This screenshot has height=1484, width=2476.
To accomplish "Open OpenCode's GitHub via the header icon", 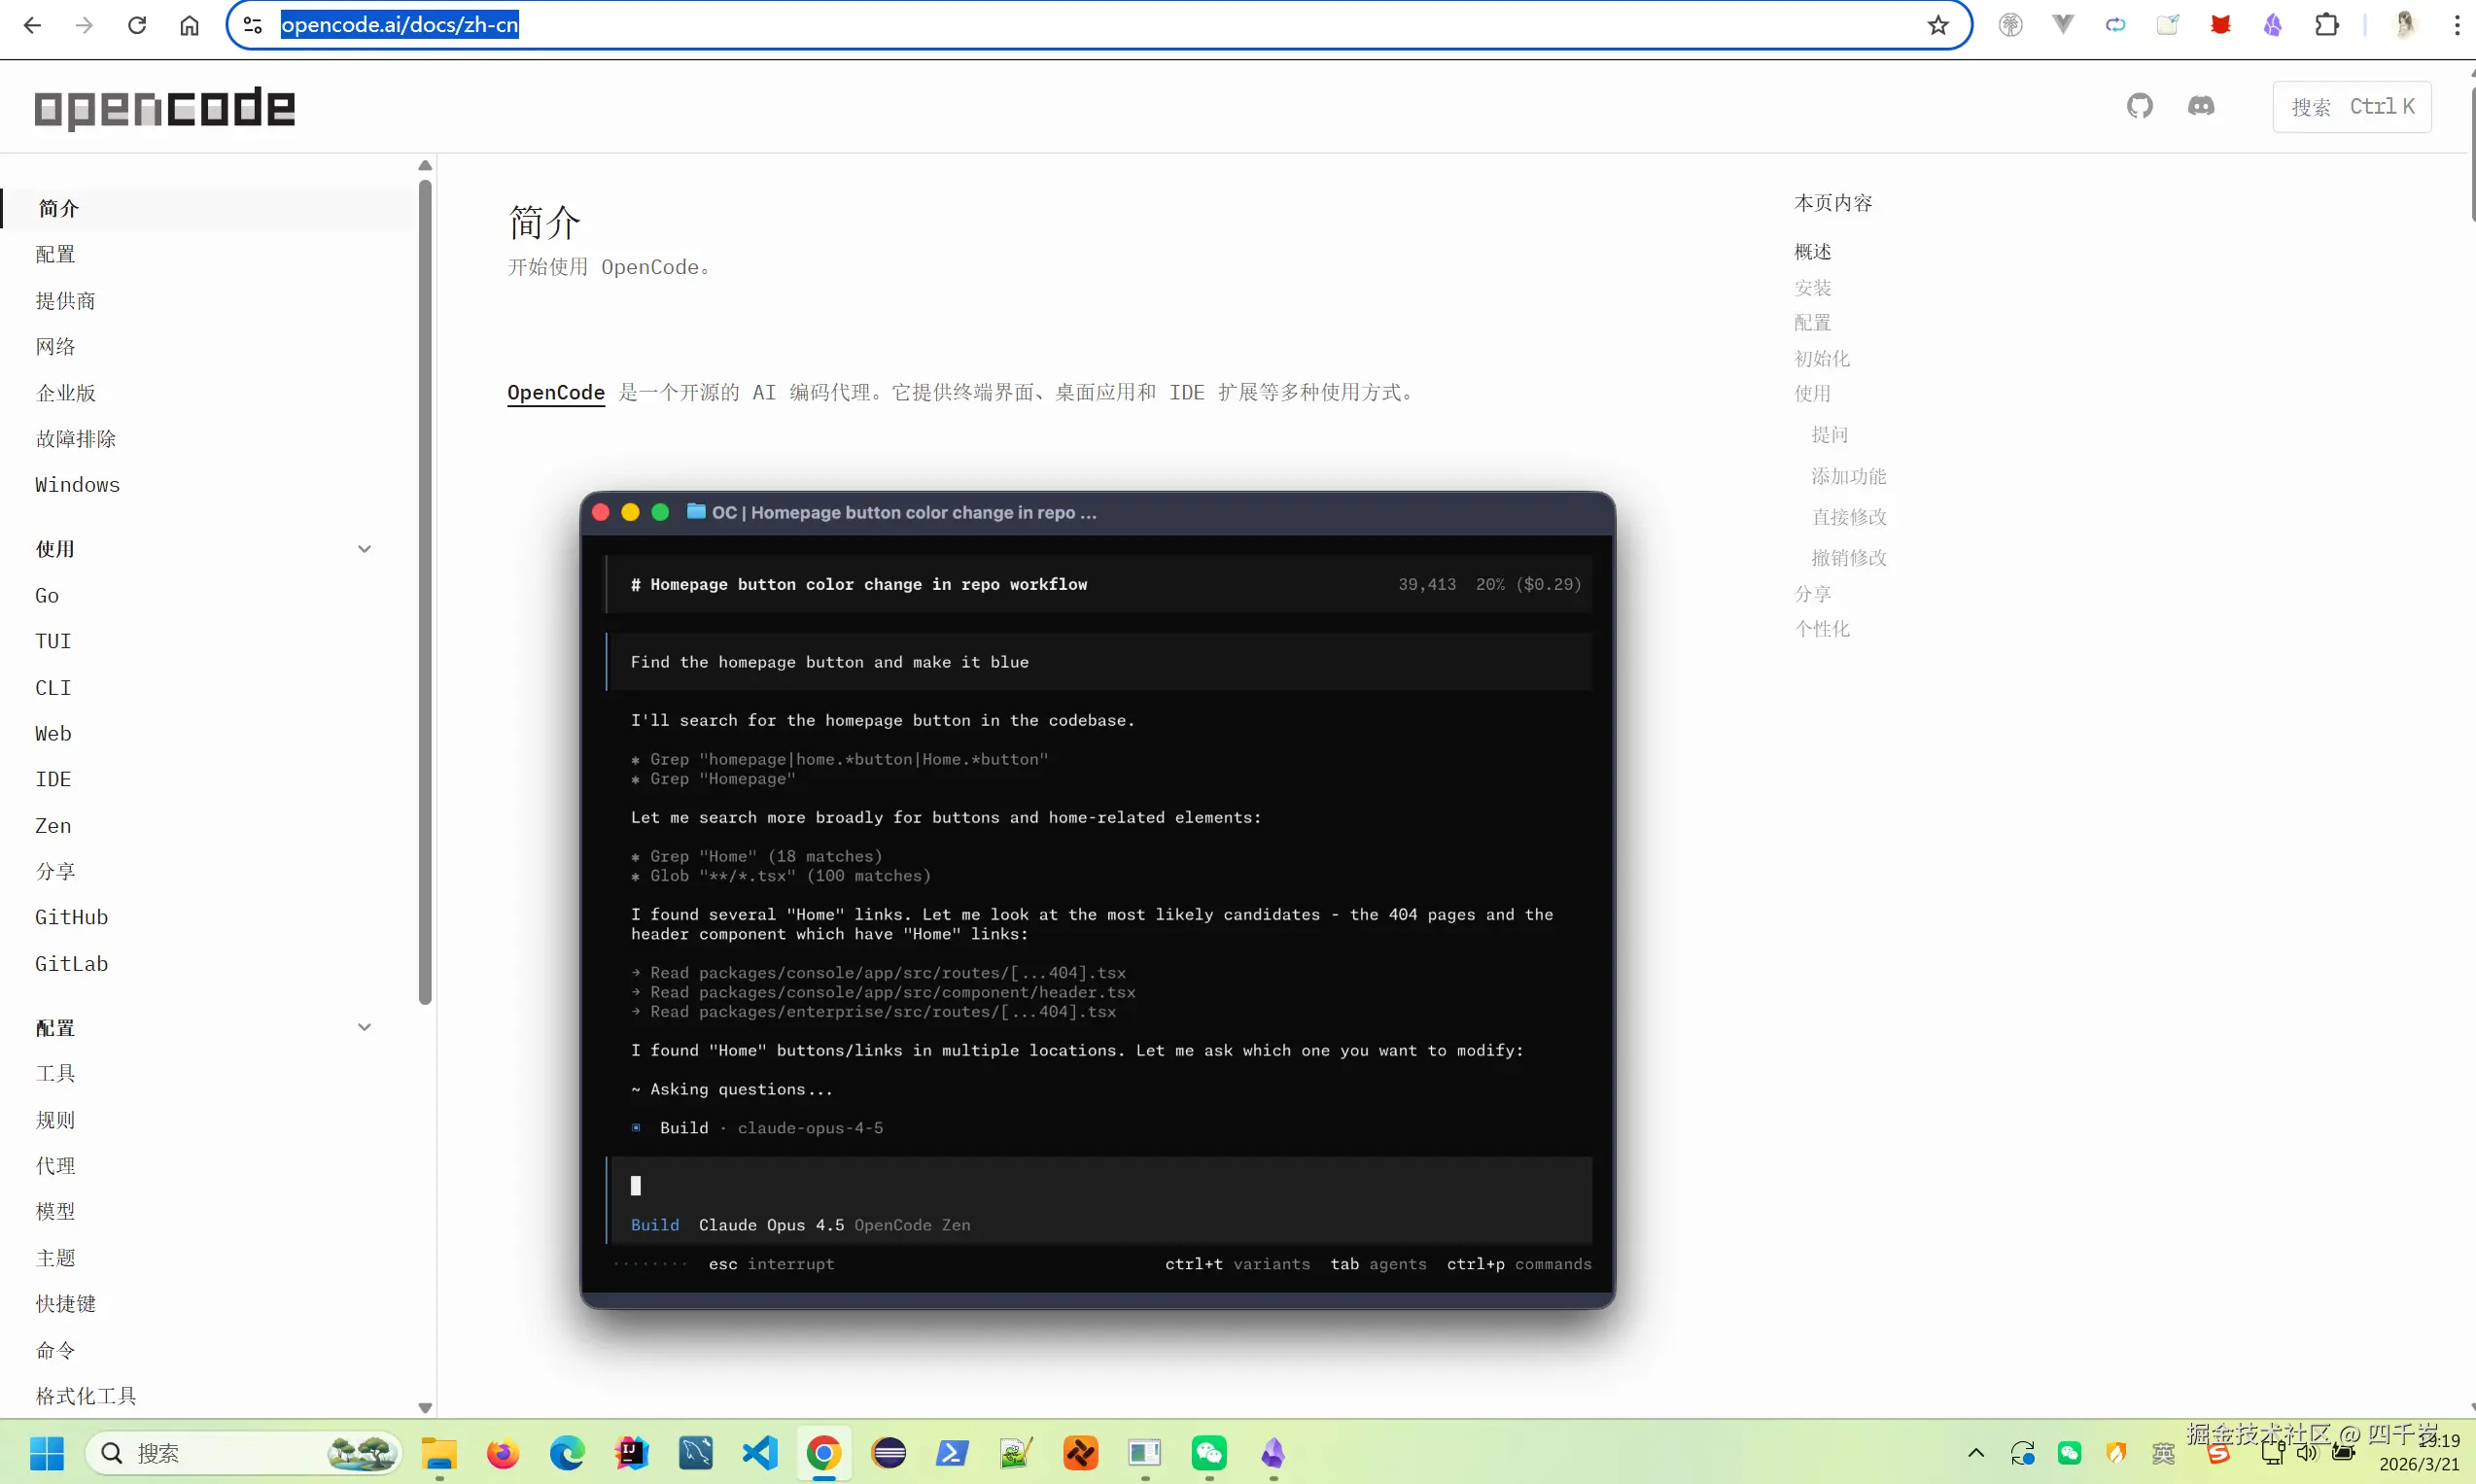I will click(x=2140, y=105).
